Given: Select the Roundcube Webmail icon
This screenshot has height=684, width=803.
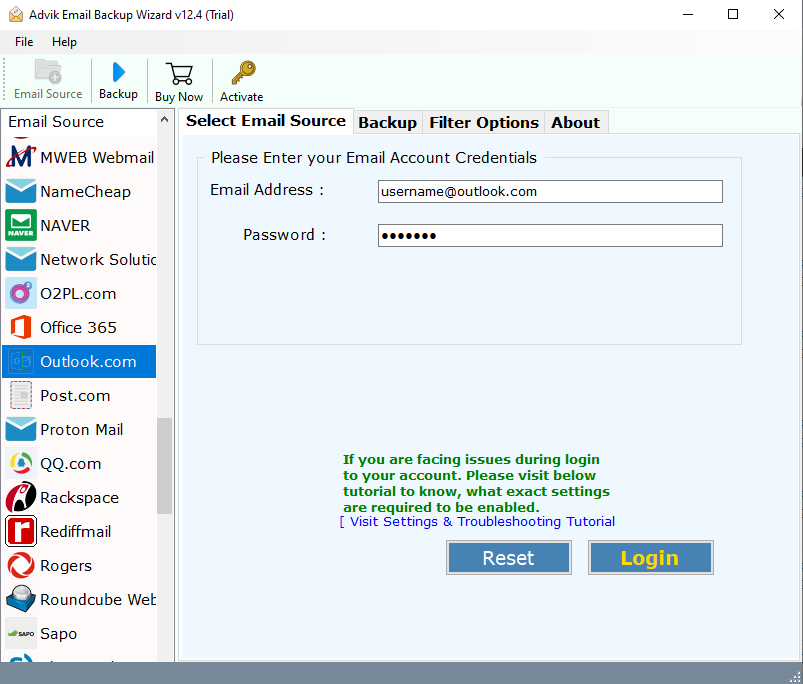Looking at the screenshot, I should tap(20, 599).
